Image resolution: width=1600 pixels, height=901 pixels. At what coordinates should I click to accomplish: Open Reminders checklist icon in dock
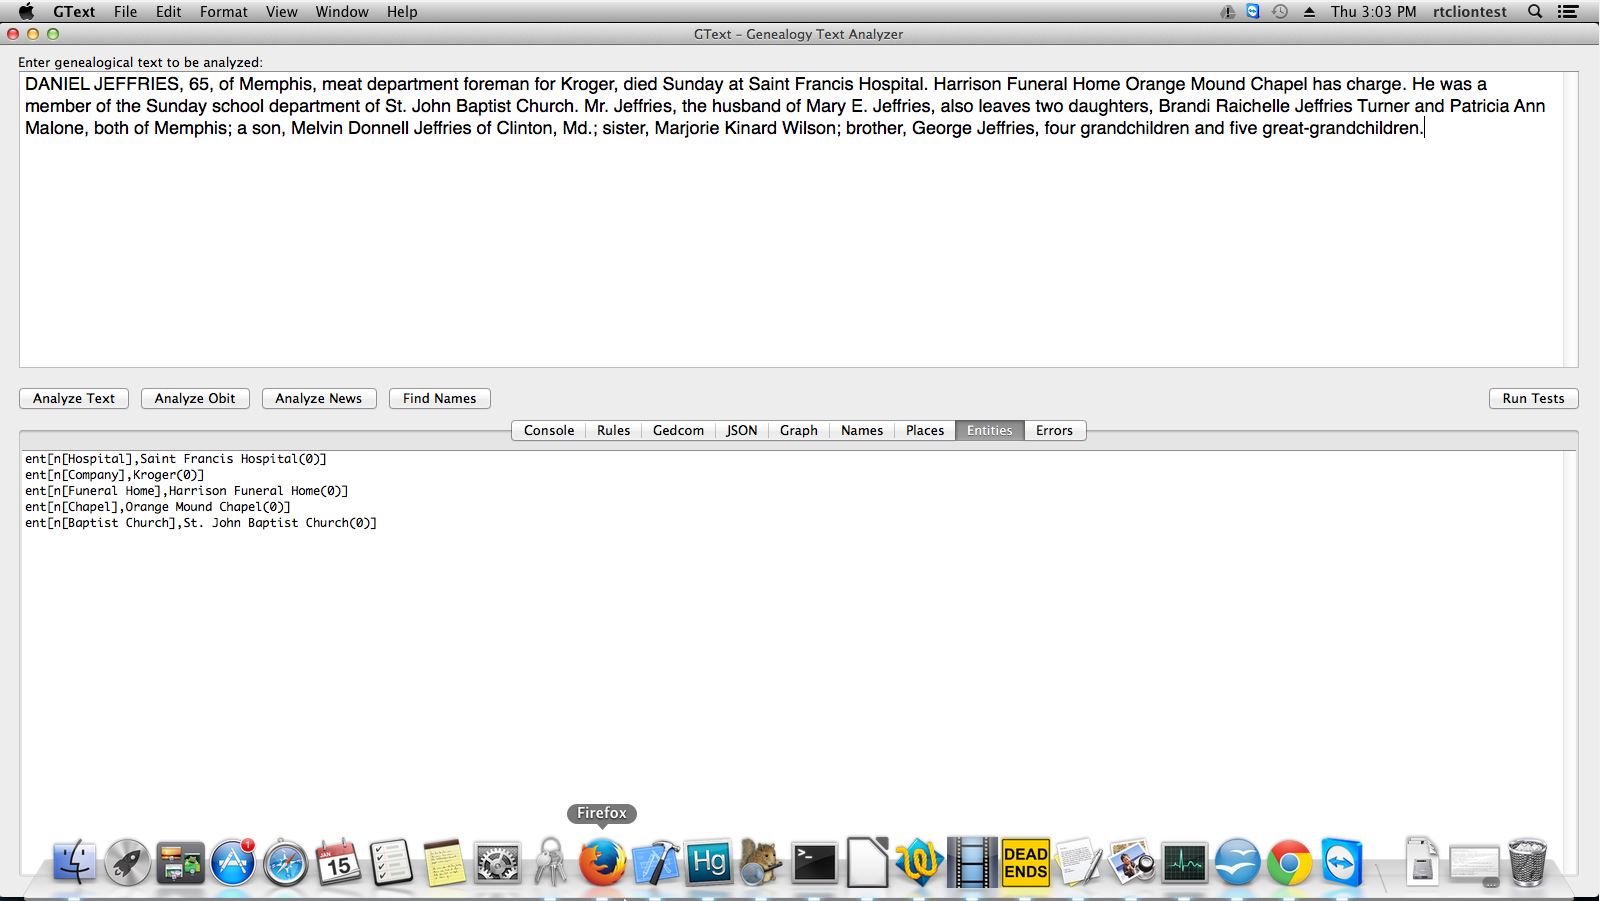click(x=391, y=862)
